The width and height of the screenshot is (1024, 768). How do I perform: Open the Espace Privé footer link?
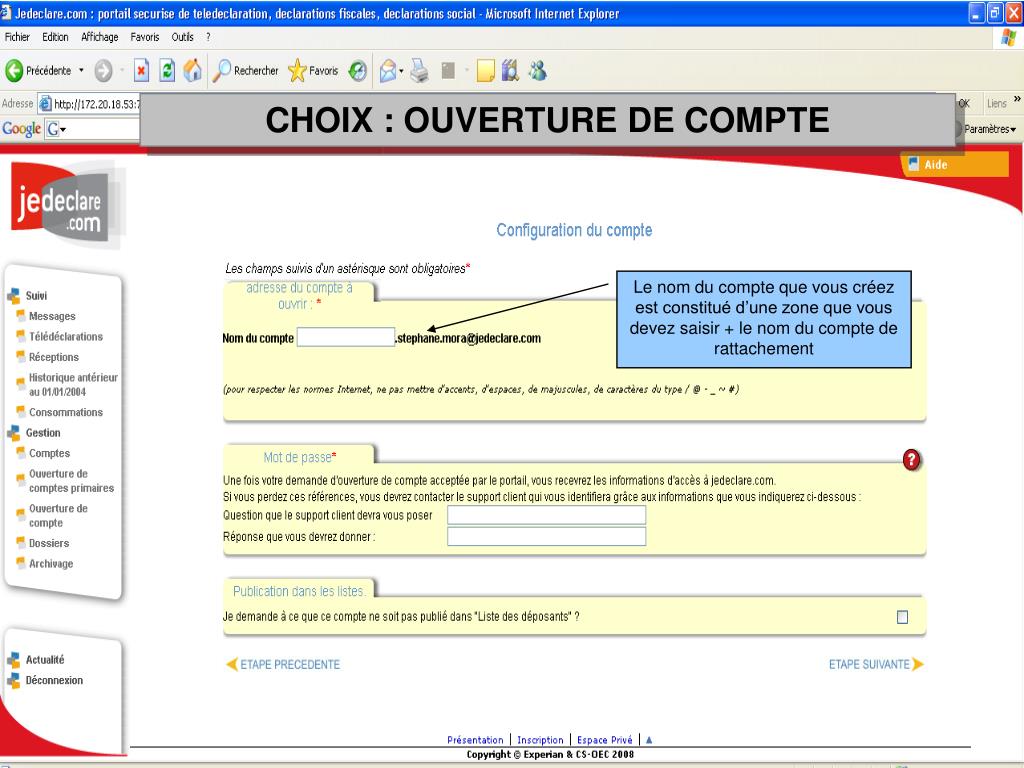coord(605,740)
